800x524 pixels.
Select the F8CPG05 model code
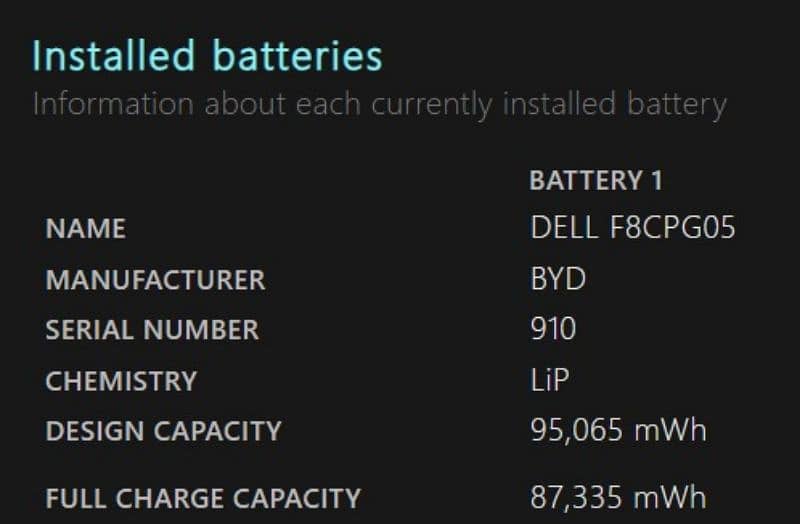pyautogui.click(x=672, y=228)
